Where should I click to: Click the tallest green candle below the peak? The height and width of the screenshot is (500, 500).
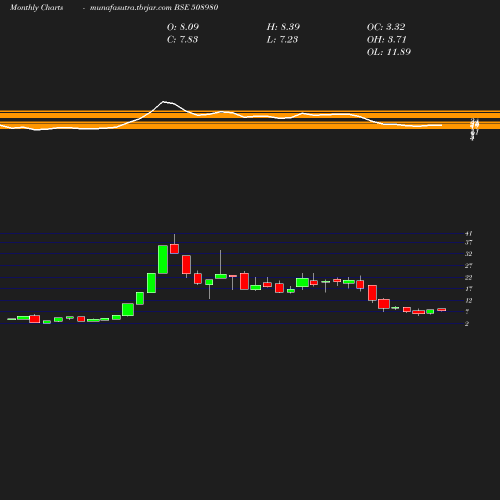point(163,259)
